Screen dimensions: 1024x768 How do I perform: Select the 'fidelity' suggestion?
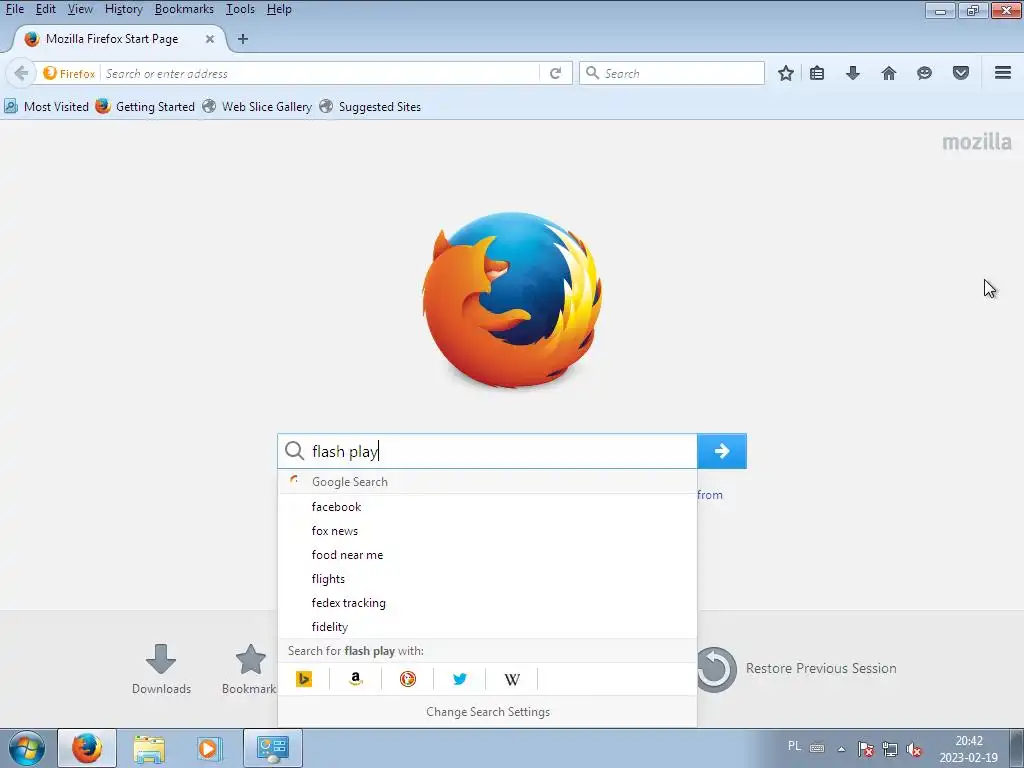point(487,627)
